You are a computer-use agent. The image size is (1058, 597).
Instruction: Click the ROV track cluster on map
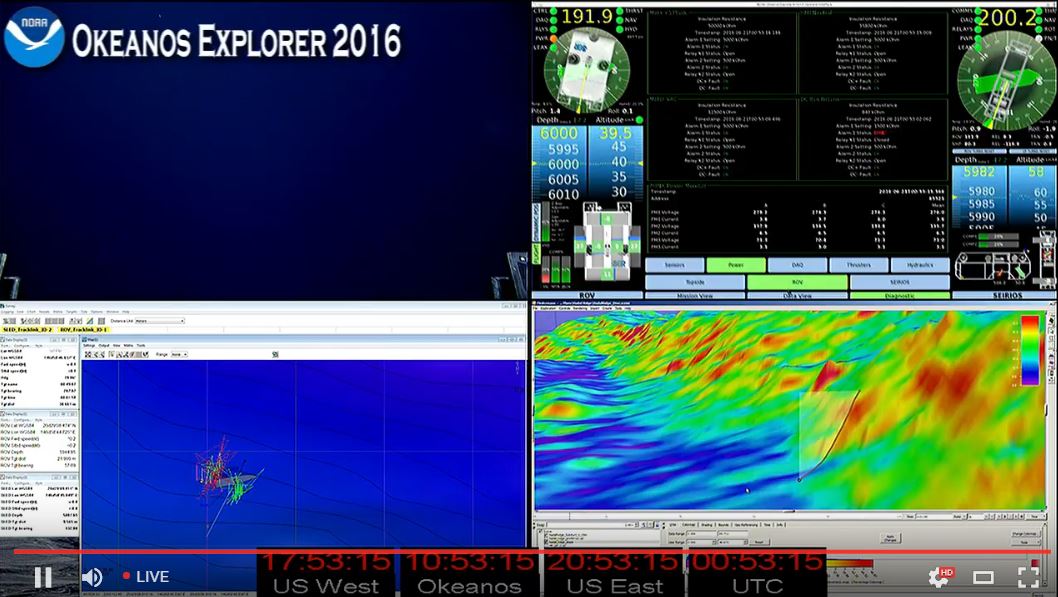226,474
